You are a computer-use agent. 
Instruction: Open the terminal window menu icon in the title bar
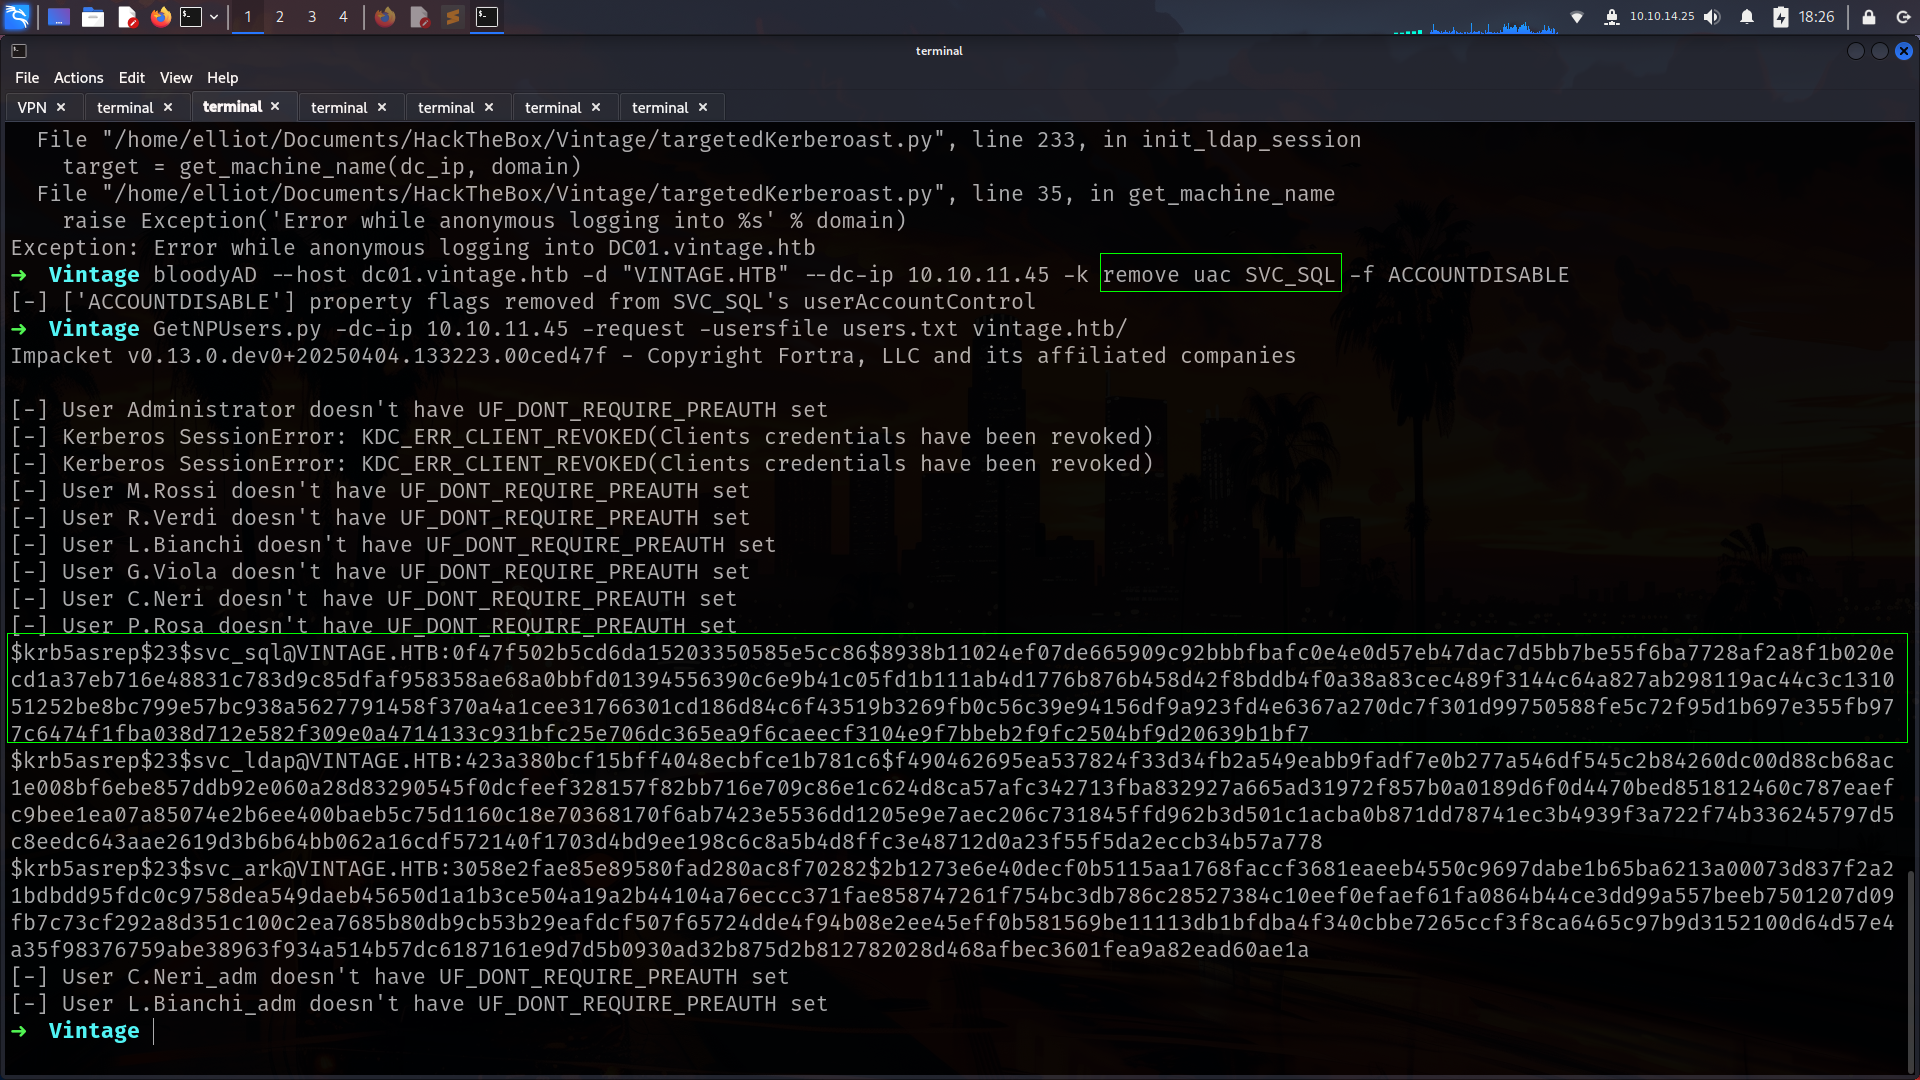[x=19, y=51]
